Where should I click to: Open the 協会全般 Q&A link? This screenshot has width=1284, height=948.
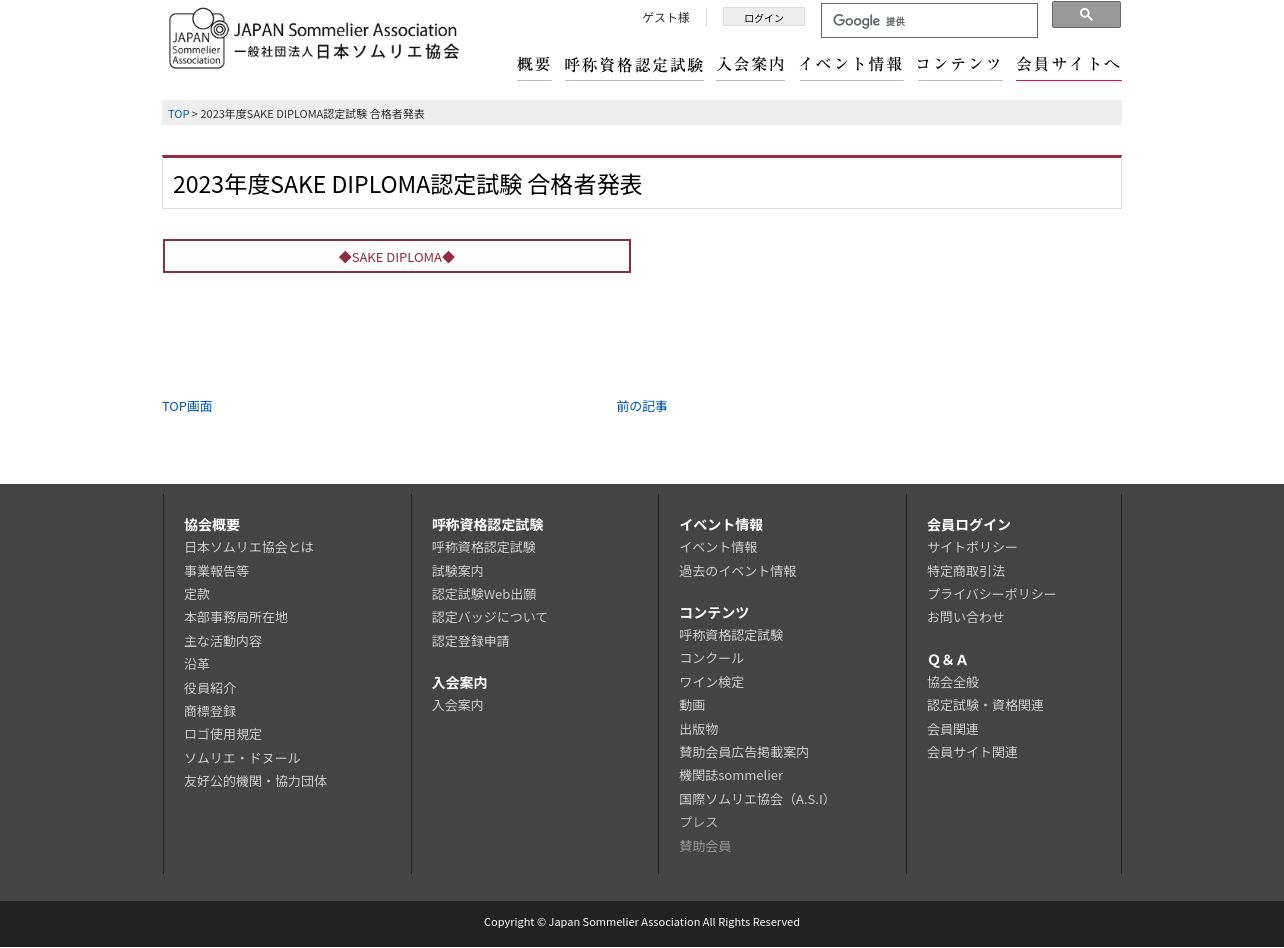click(953, 682)
